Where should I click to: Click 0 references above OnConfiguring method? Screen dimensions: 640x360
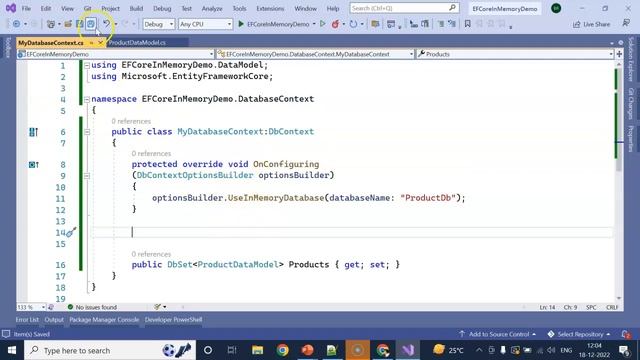tap(151, 154)
